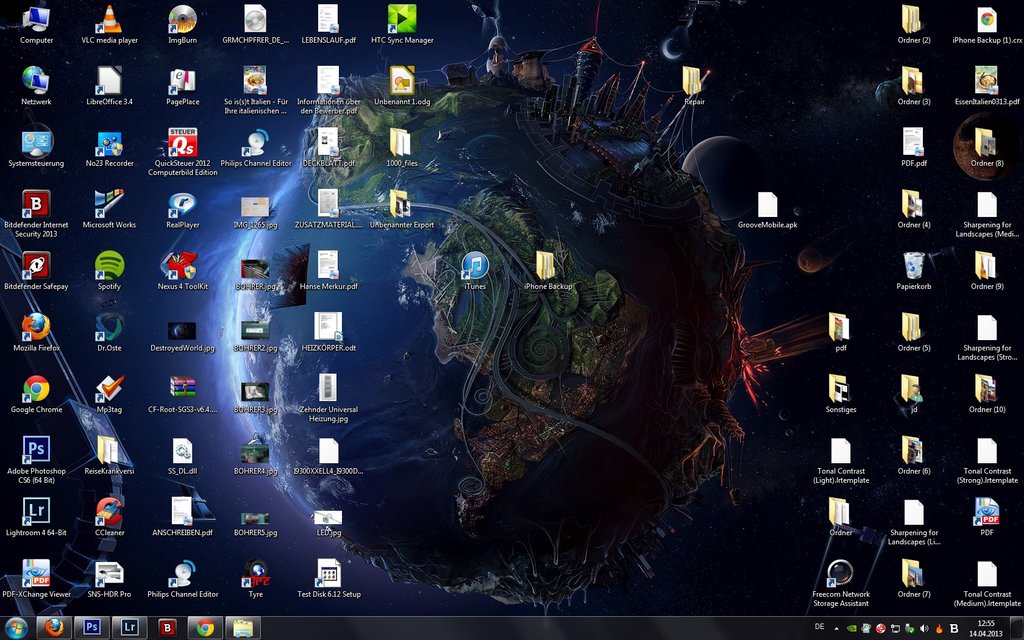Open the iPhone Backup folder
This screenshot has height=640, width=1024.
[x=547, y=266]
